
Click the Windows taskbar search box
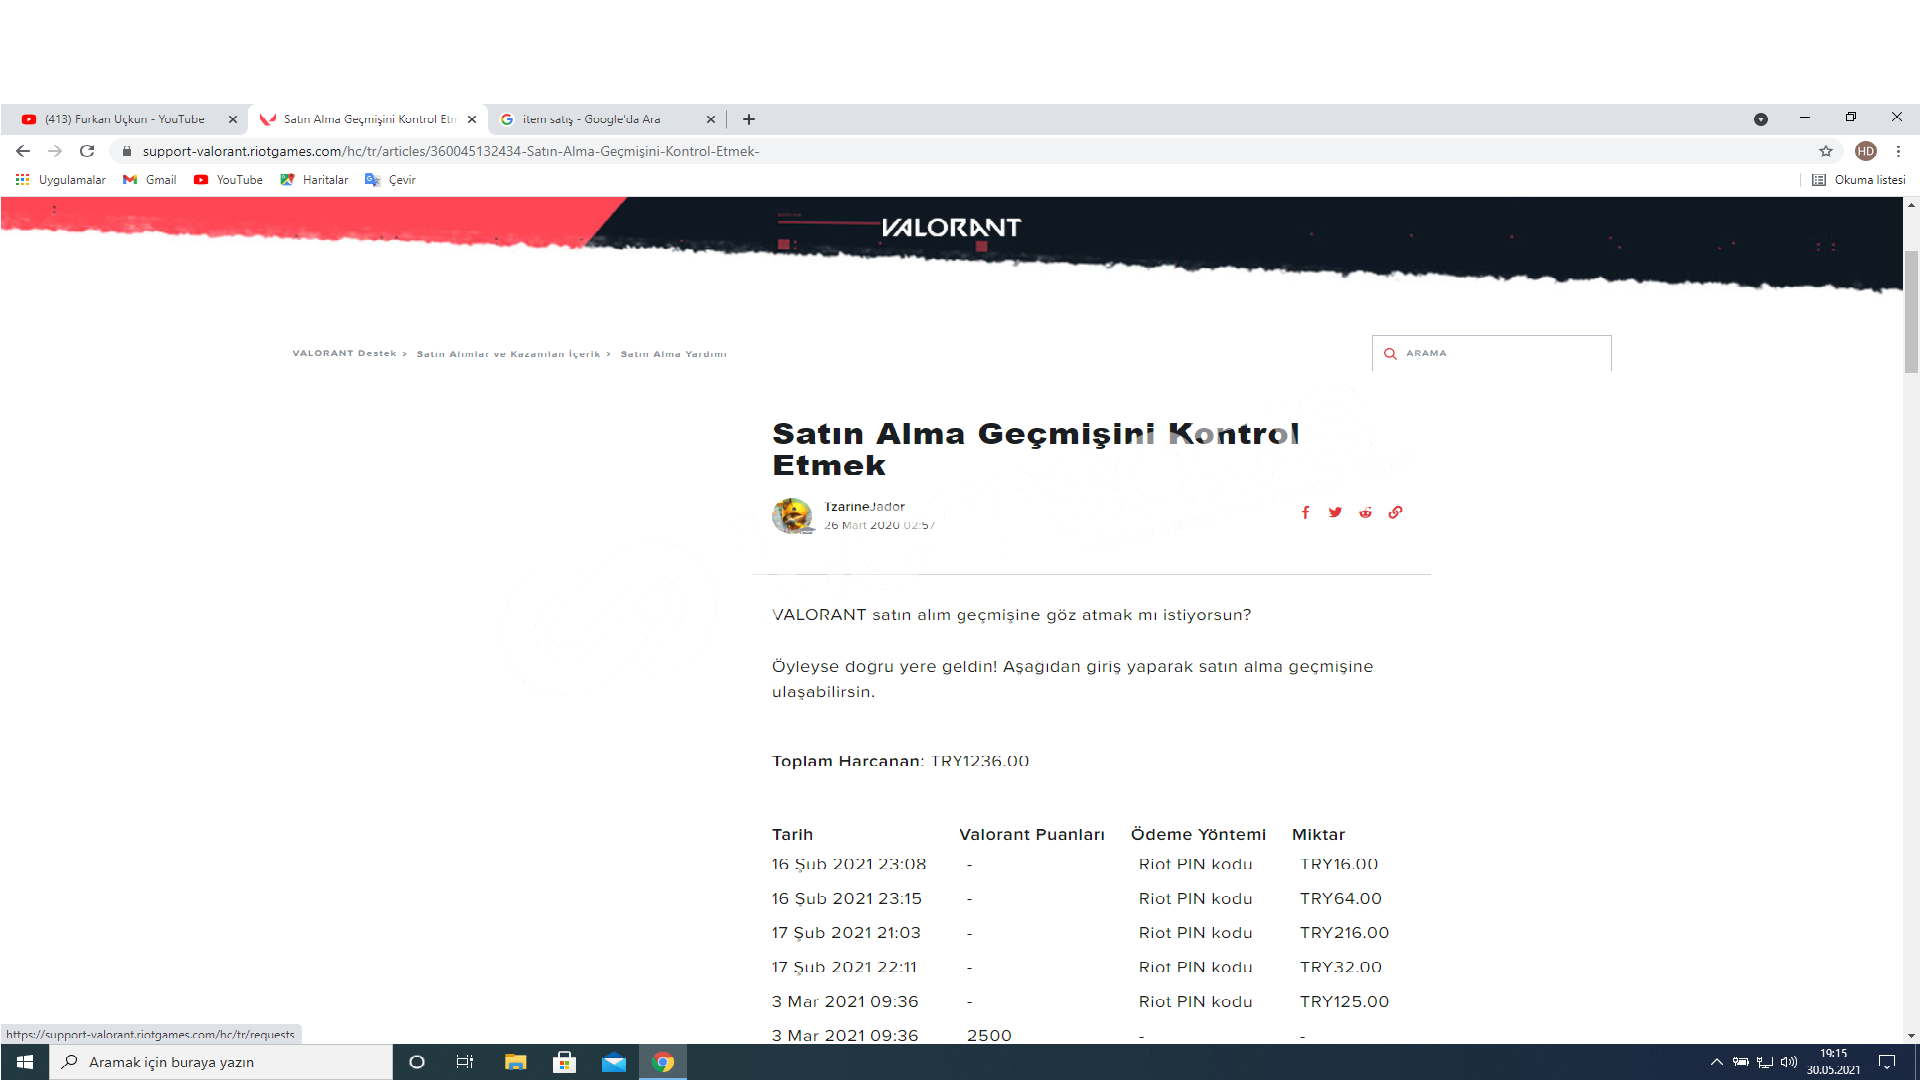point(221,1062)
